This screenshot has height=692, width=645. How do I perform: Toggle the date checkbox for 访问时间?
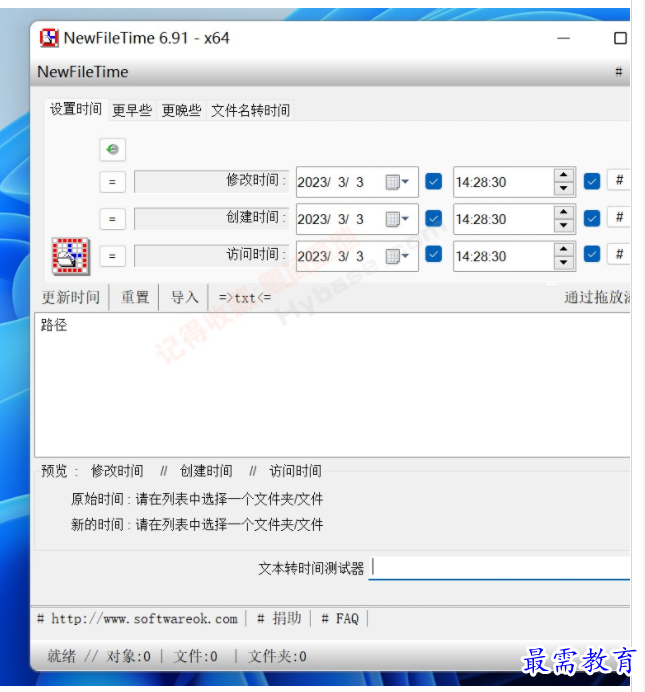(x=433, y=254)
